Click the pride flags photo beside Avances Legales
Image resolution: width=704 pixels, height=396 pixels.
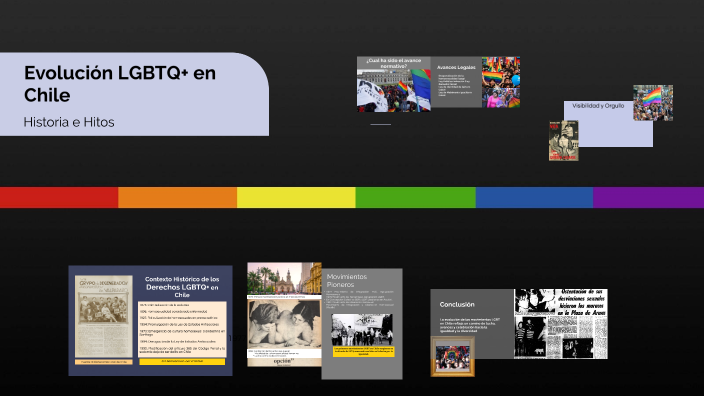click(501, 82)
